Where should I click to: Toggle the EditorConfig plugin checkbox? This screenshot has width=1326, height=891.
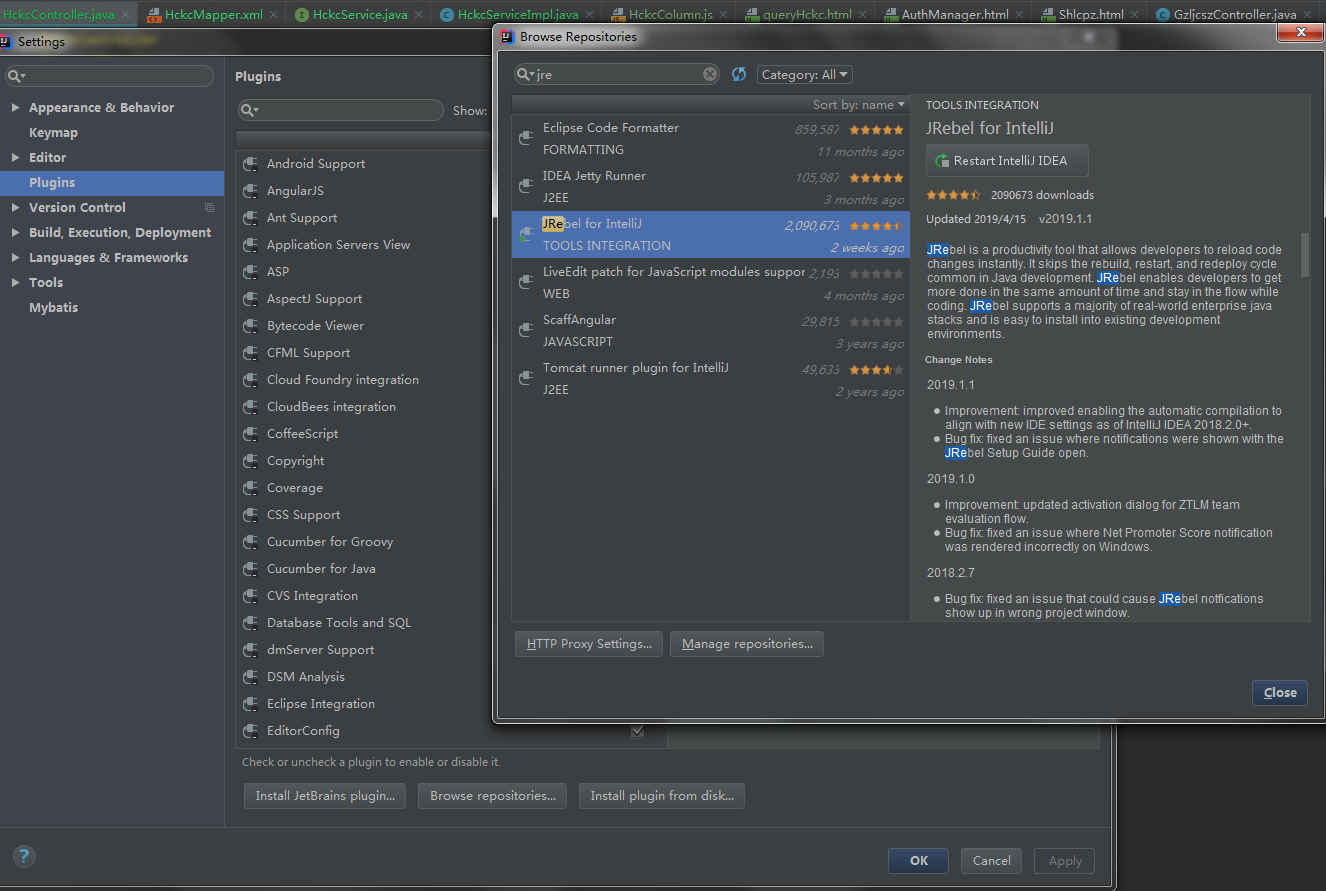[x=637, y=731]
